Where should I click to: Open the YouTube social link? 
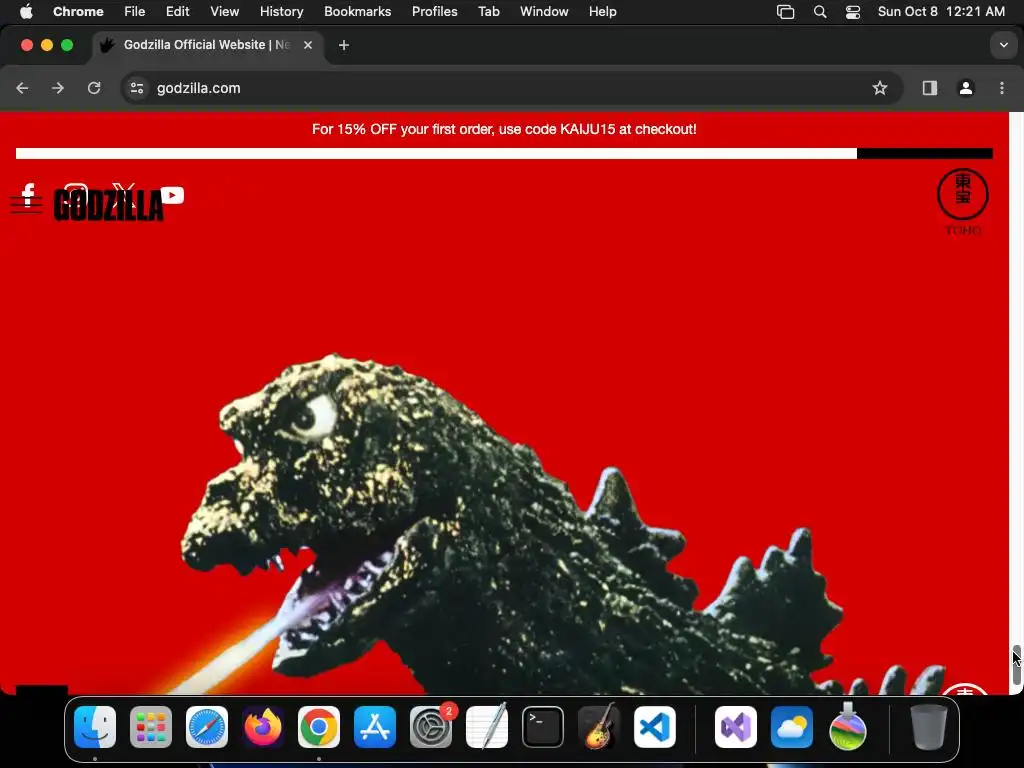[172, 195]
